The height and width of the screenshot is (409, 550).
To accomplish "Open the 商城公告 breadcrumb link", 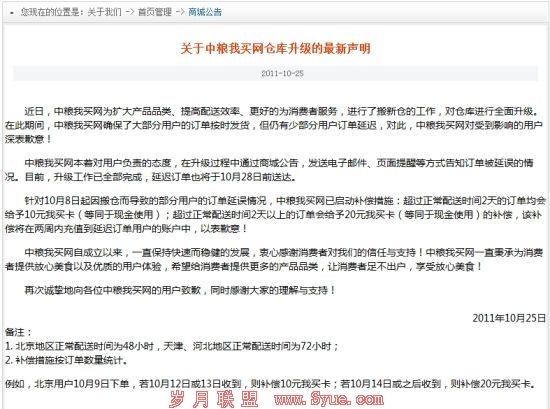I will click(205, 12).
